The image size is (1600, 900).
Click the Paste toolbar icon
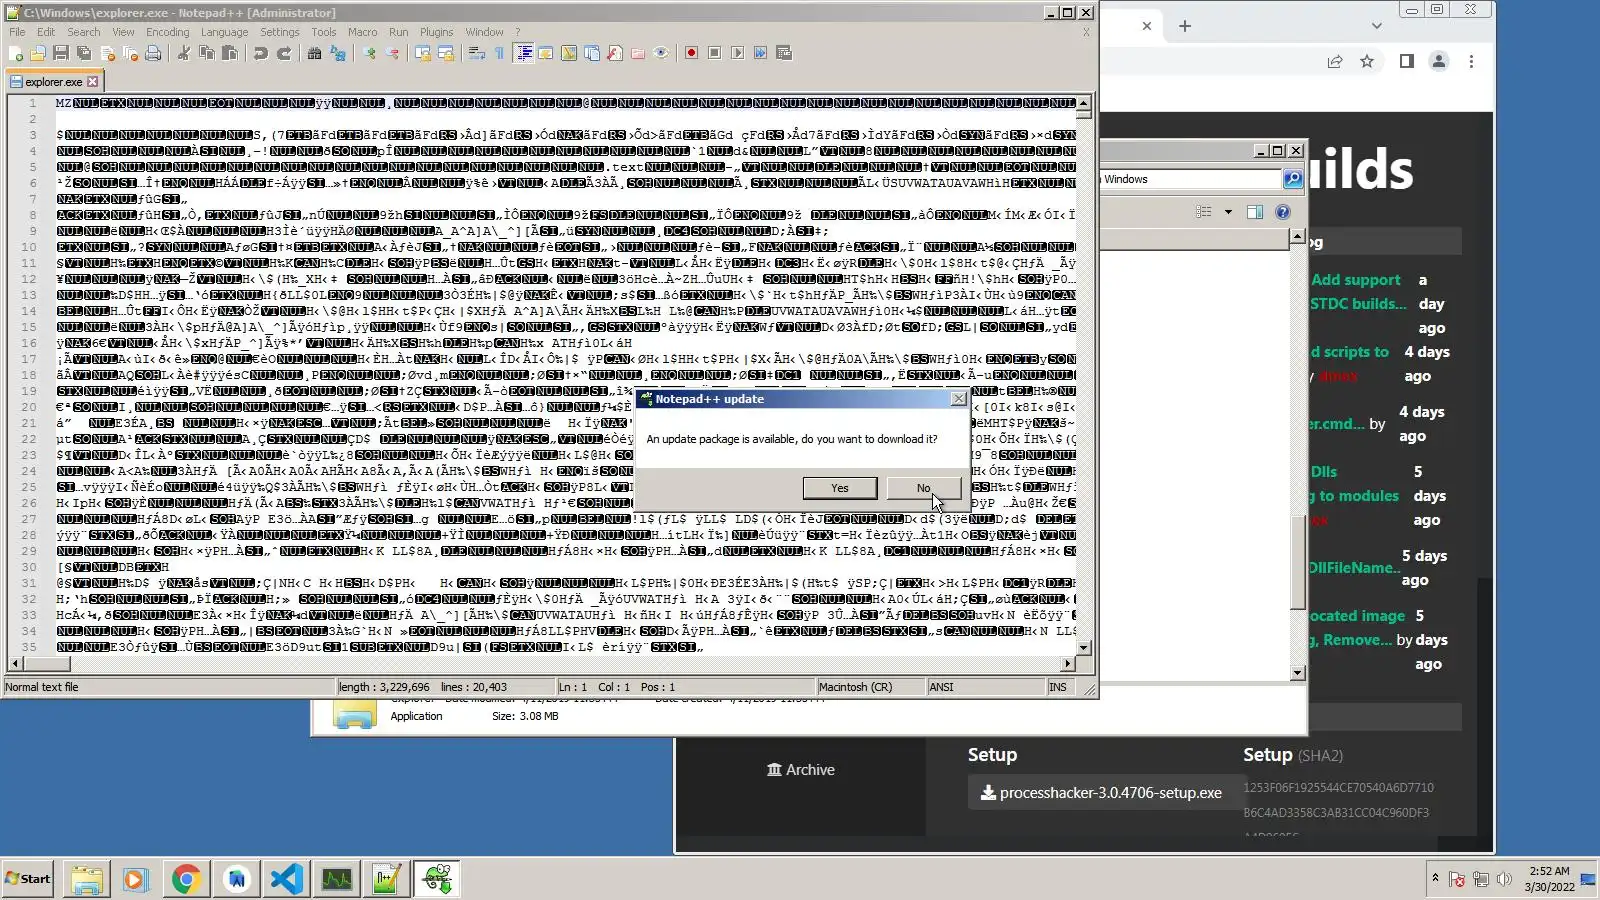tap(230, 53)
